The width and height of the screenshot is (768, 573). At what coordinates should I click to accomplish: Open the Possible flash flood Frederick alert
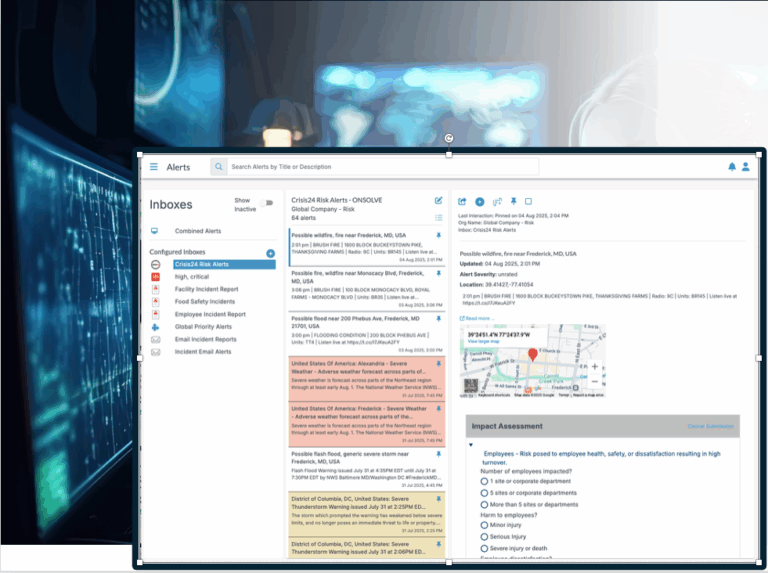click(366, 469)
